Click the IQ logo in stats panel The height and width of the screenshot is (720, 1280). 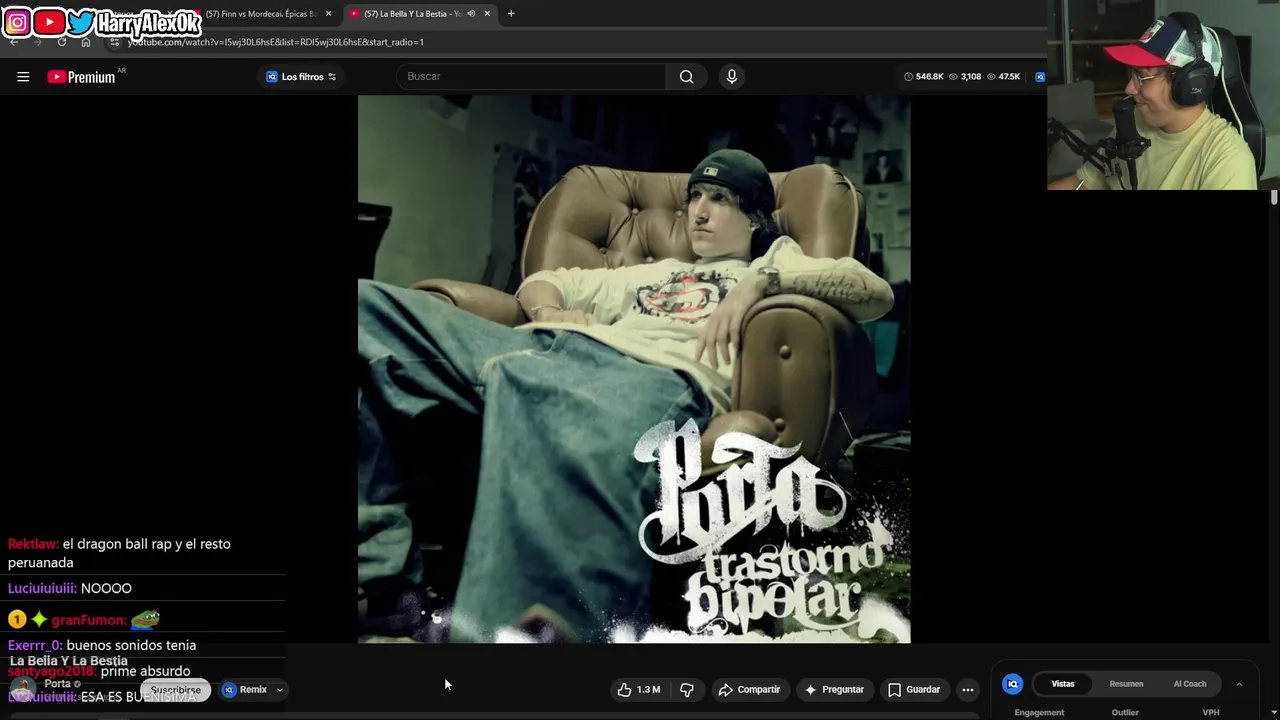coord(1013,684)
